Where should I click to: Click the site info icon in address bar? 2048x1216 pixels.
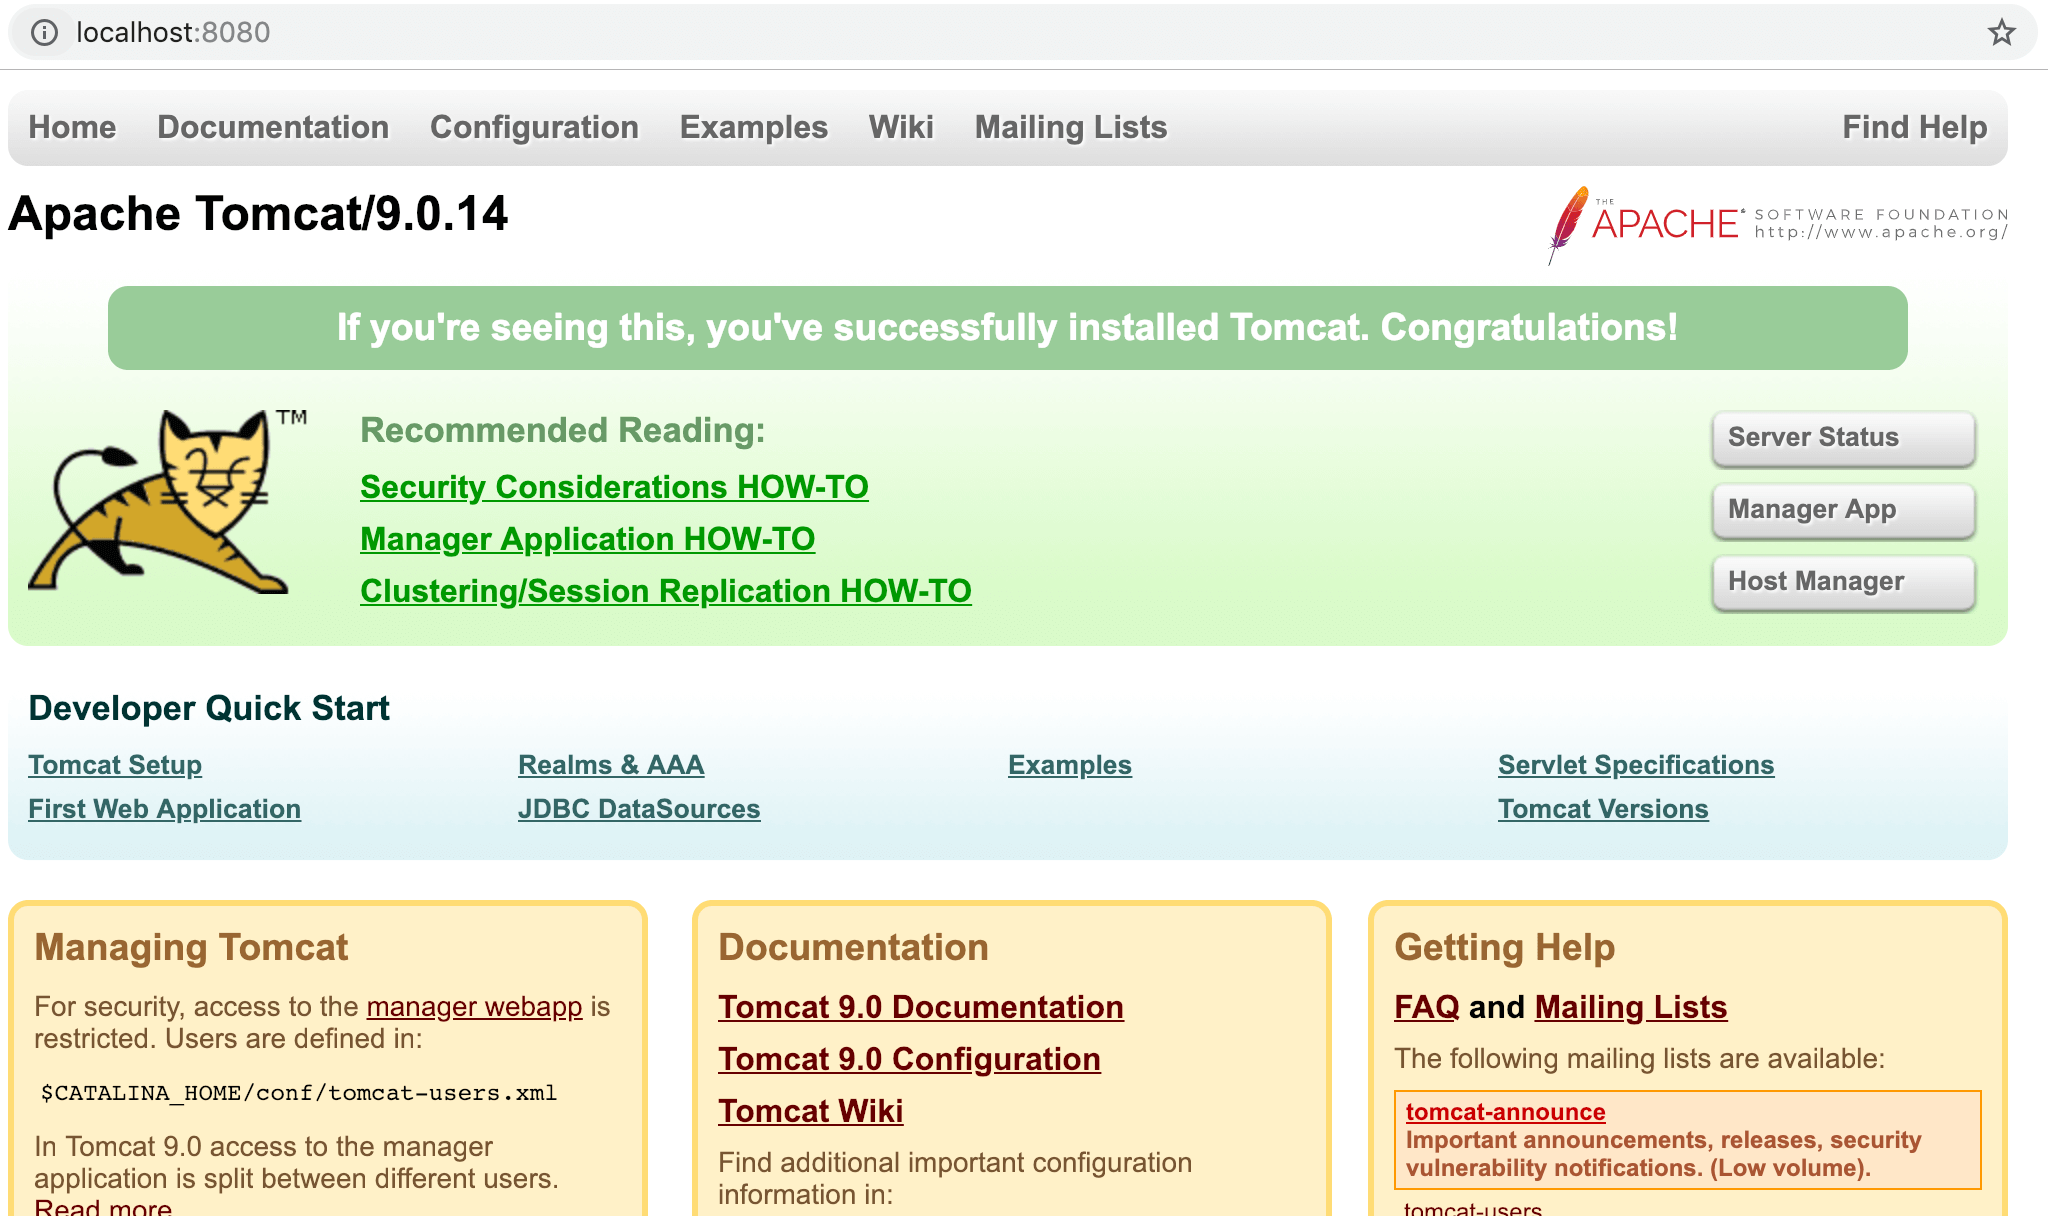[44, 33]
